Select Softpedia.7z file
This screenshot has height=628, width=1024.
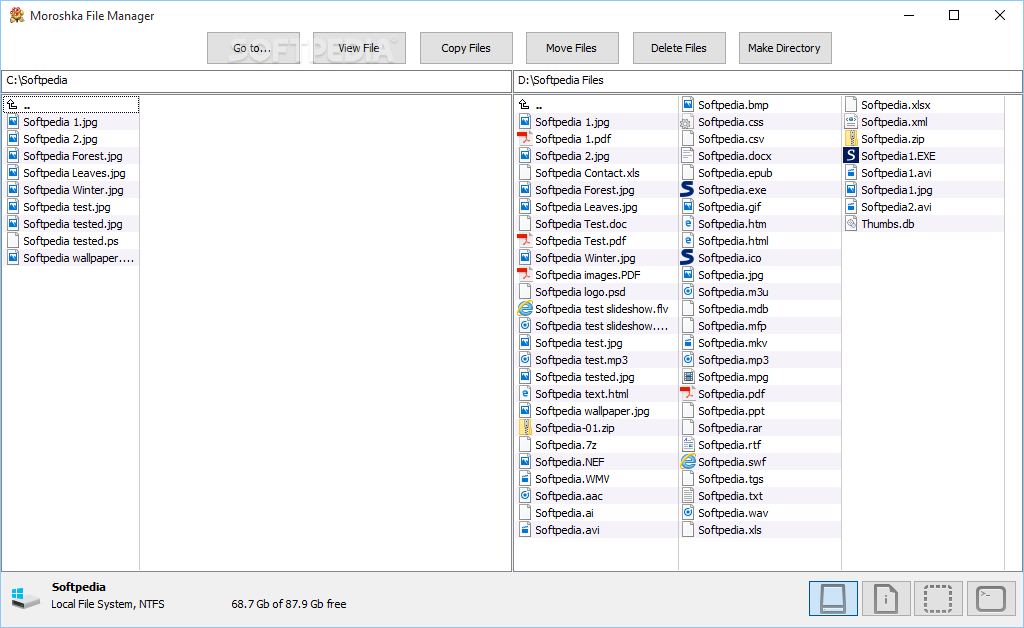pos(596,445)
